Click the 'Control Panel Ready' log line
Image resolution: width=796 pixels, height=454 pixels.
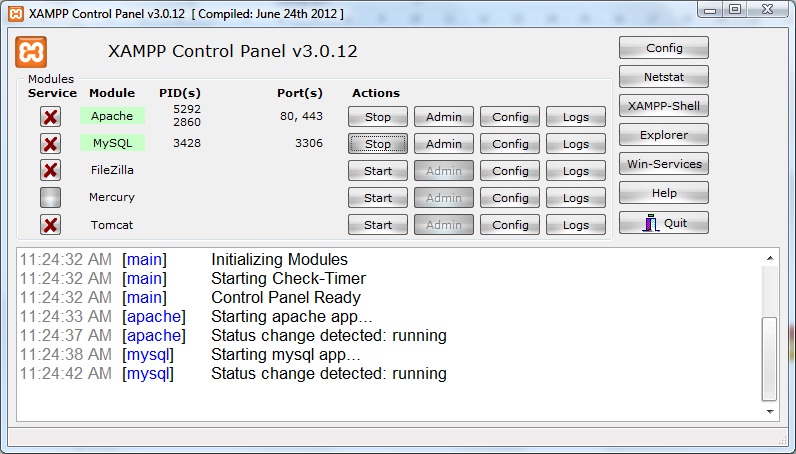(286, 298)
